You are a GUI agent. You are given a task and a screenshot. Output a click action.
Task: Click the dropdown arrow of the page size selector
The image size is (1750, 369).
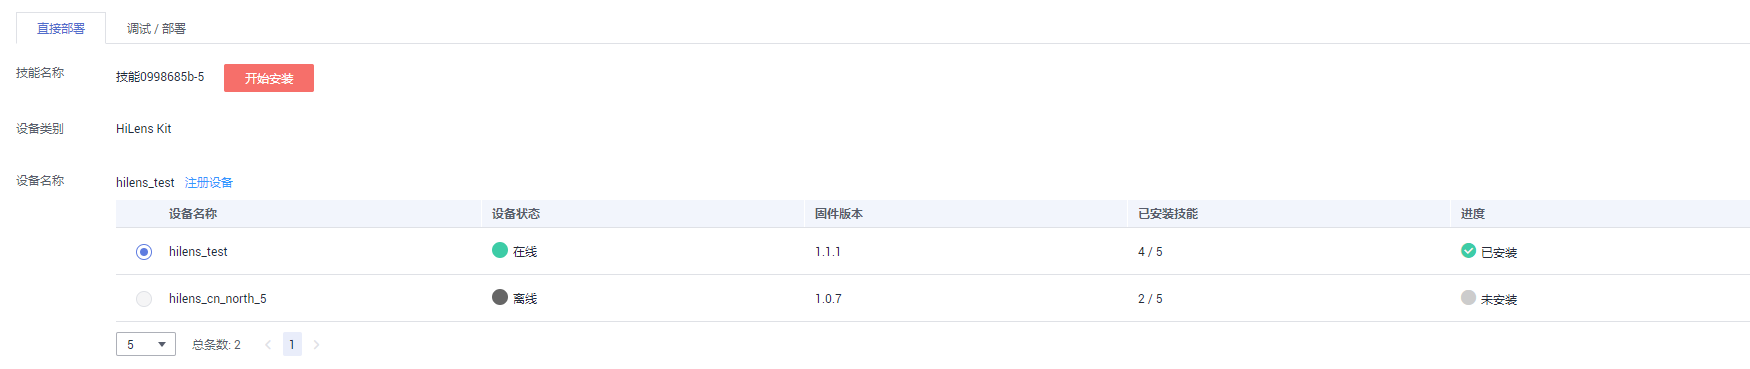(162, 344)
